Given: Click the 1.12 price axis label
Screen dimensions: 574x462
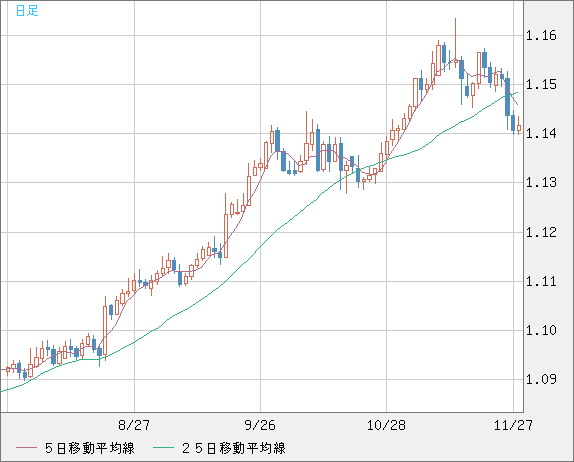Looking at the screenshot, I should point(541,232).
